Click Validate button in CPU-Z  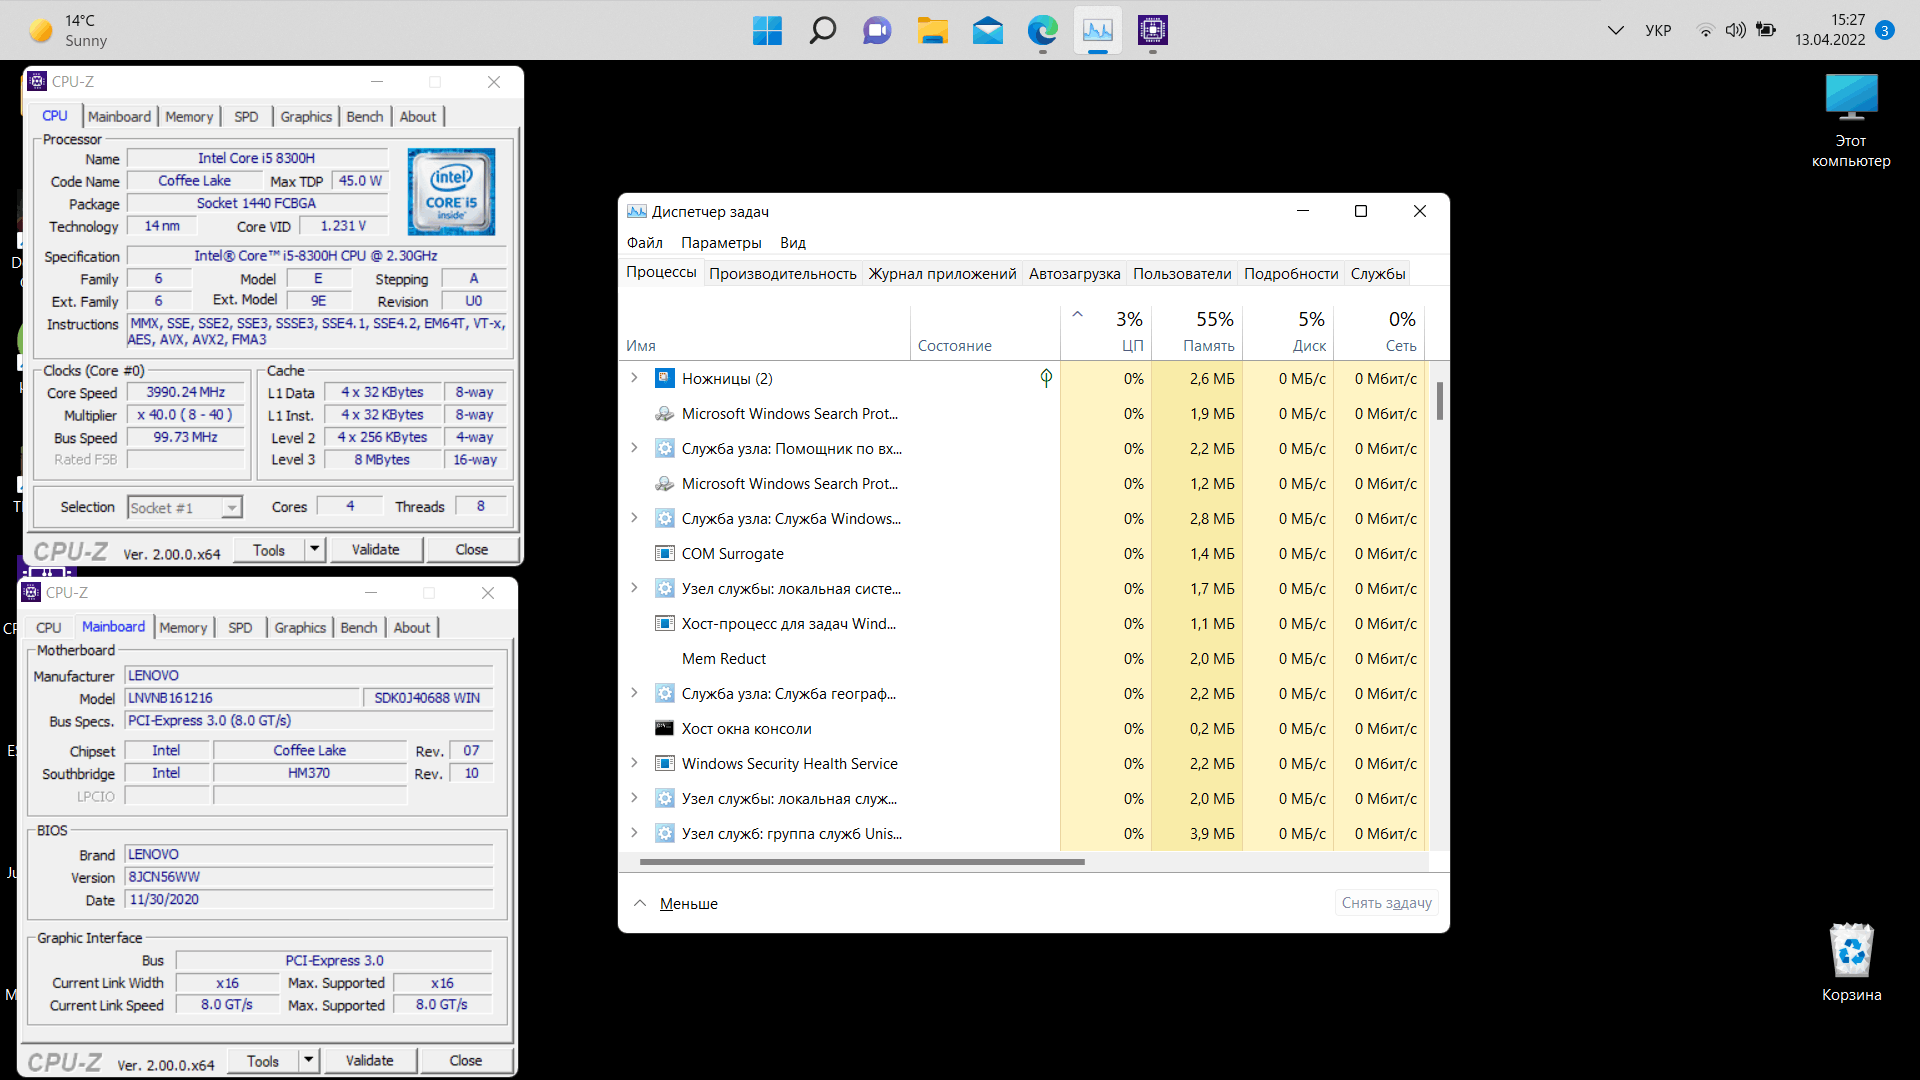point(376,550)
